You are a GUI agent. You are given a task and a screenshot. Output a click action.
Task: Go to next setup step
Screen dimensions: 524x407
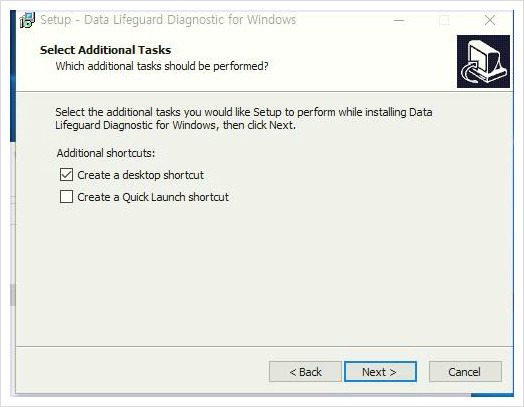(380, 372)
